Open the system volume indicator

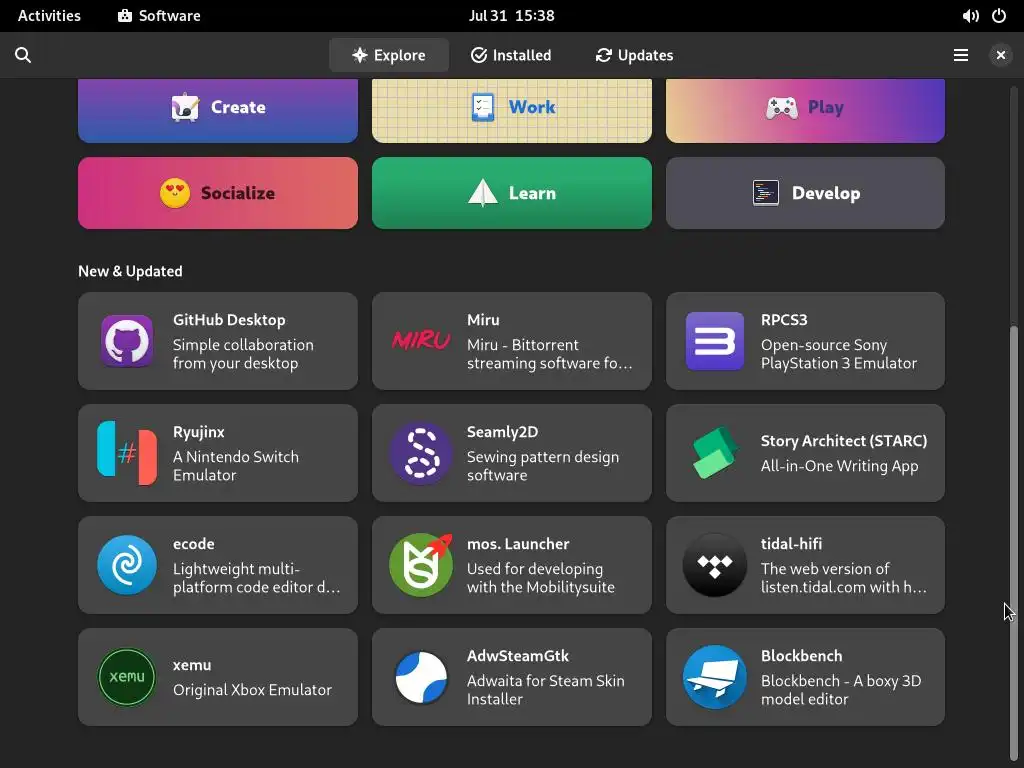(x=970, y=16)
